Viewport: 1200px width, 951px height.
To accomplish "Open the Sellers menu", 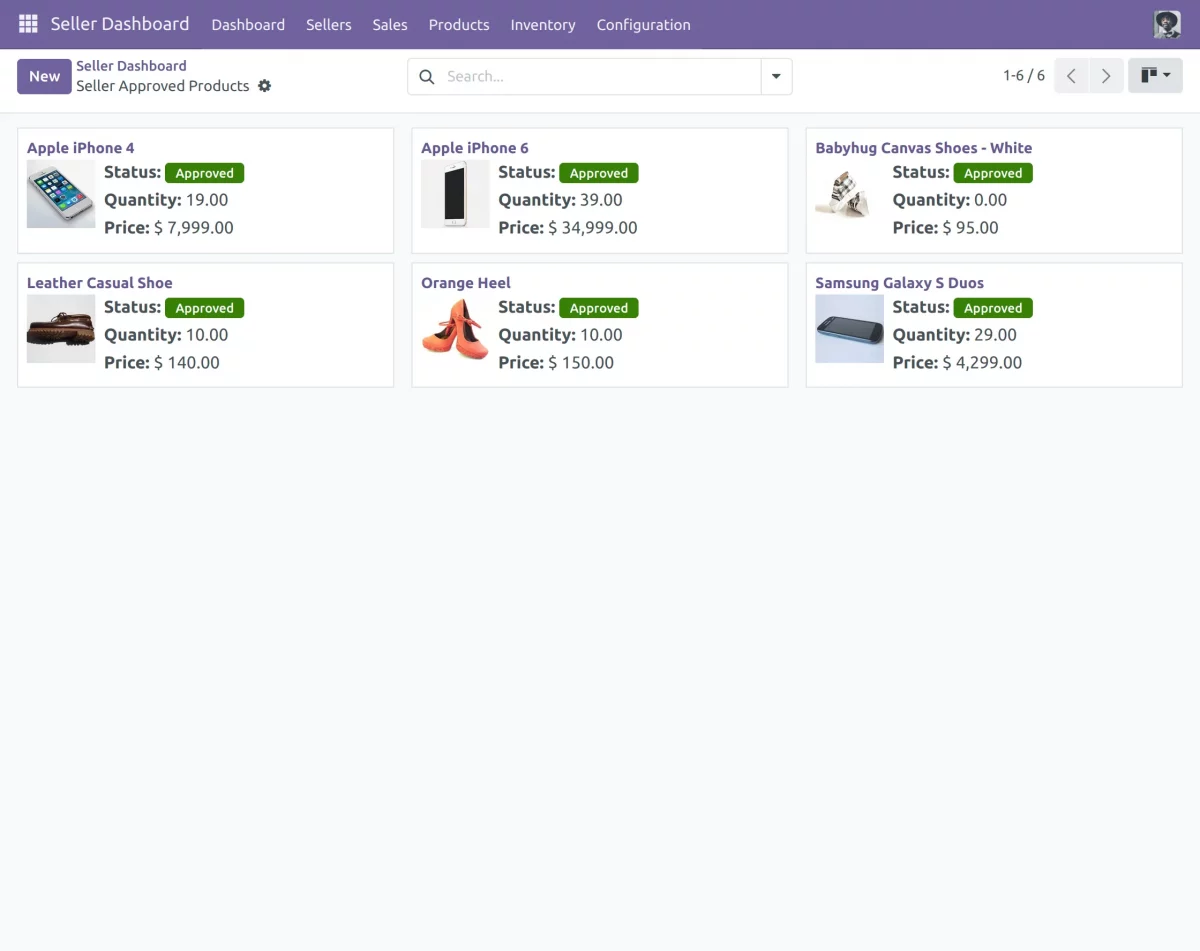I will (328, 24).
